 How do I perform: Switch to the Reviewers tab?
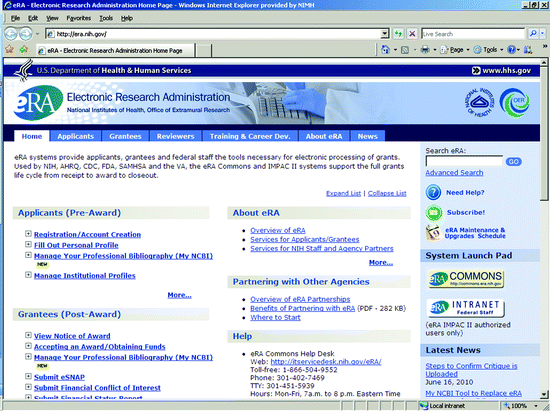[175, 136]
